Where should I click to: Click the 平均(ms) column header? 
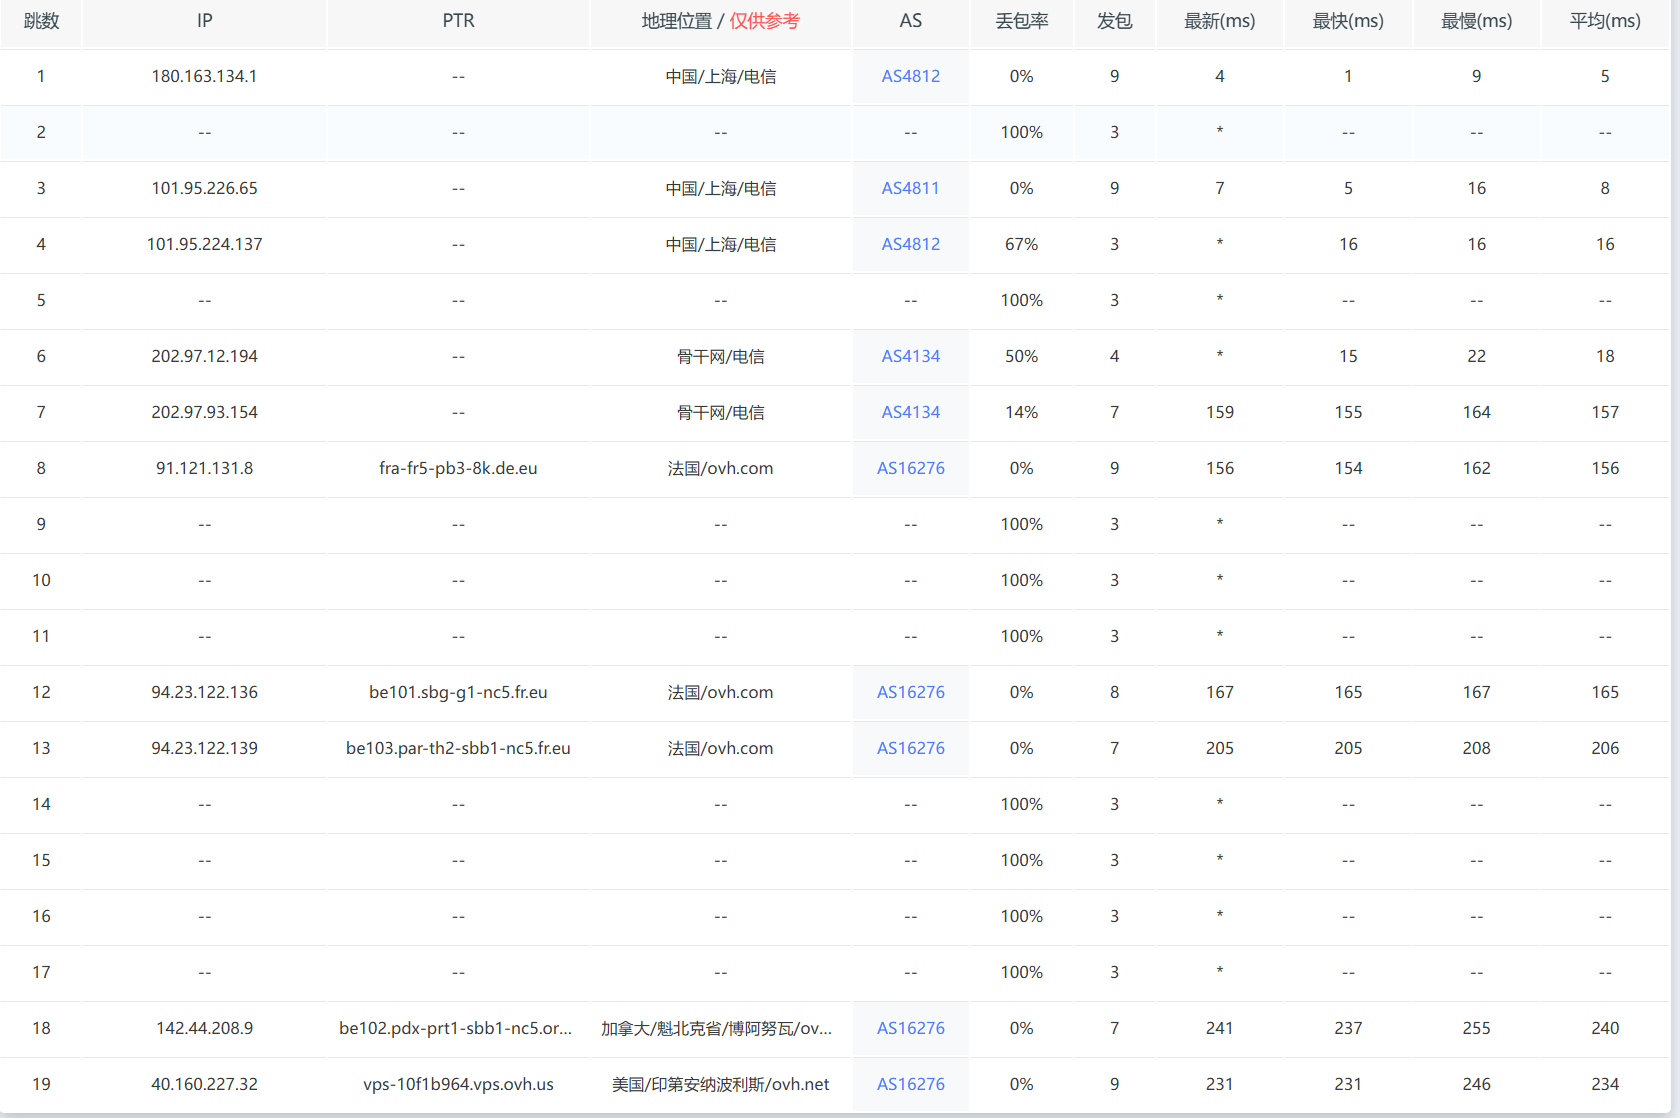[1605, 20]
